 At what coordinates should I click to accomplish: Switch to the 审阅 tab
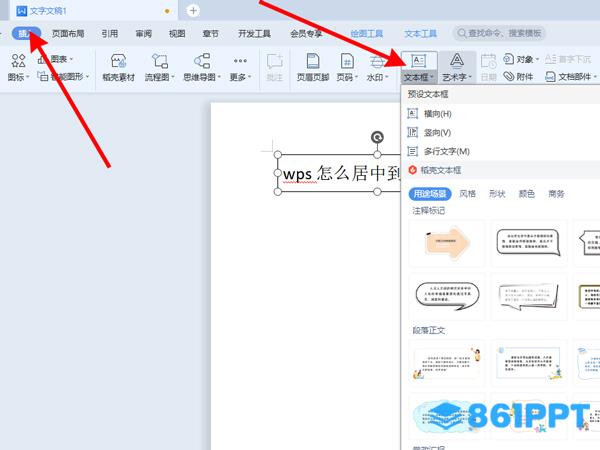pos(143,33)
